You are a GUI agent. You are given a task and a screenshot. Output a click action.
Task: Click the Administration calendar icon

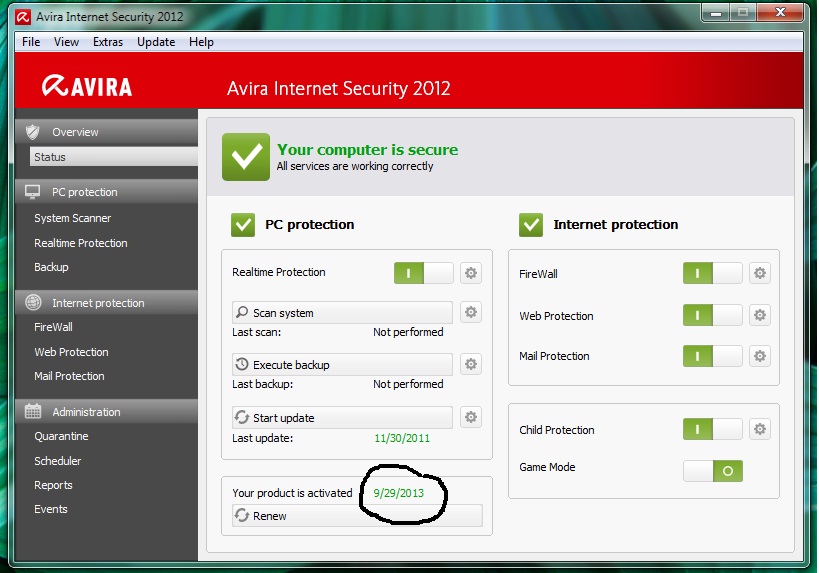pyautogui.click(x=33, y=411)
